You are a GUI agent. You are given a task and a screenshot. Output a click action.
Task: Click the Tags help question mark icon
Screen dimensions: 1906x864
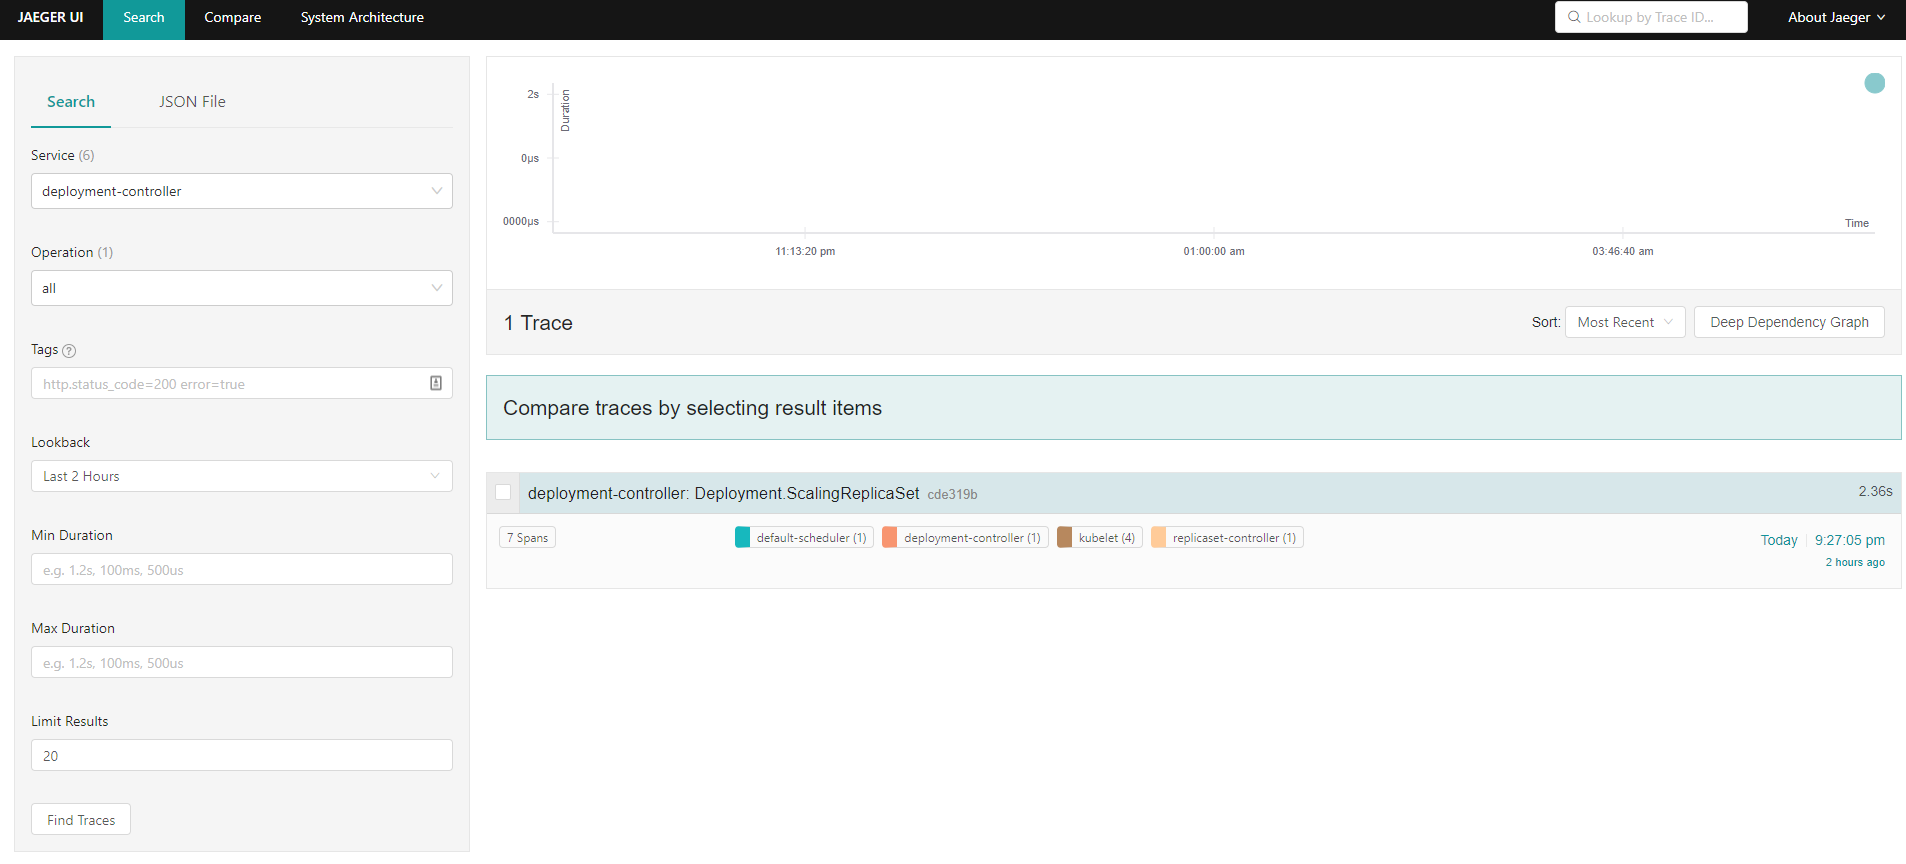point(69,351)
